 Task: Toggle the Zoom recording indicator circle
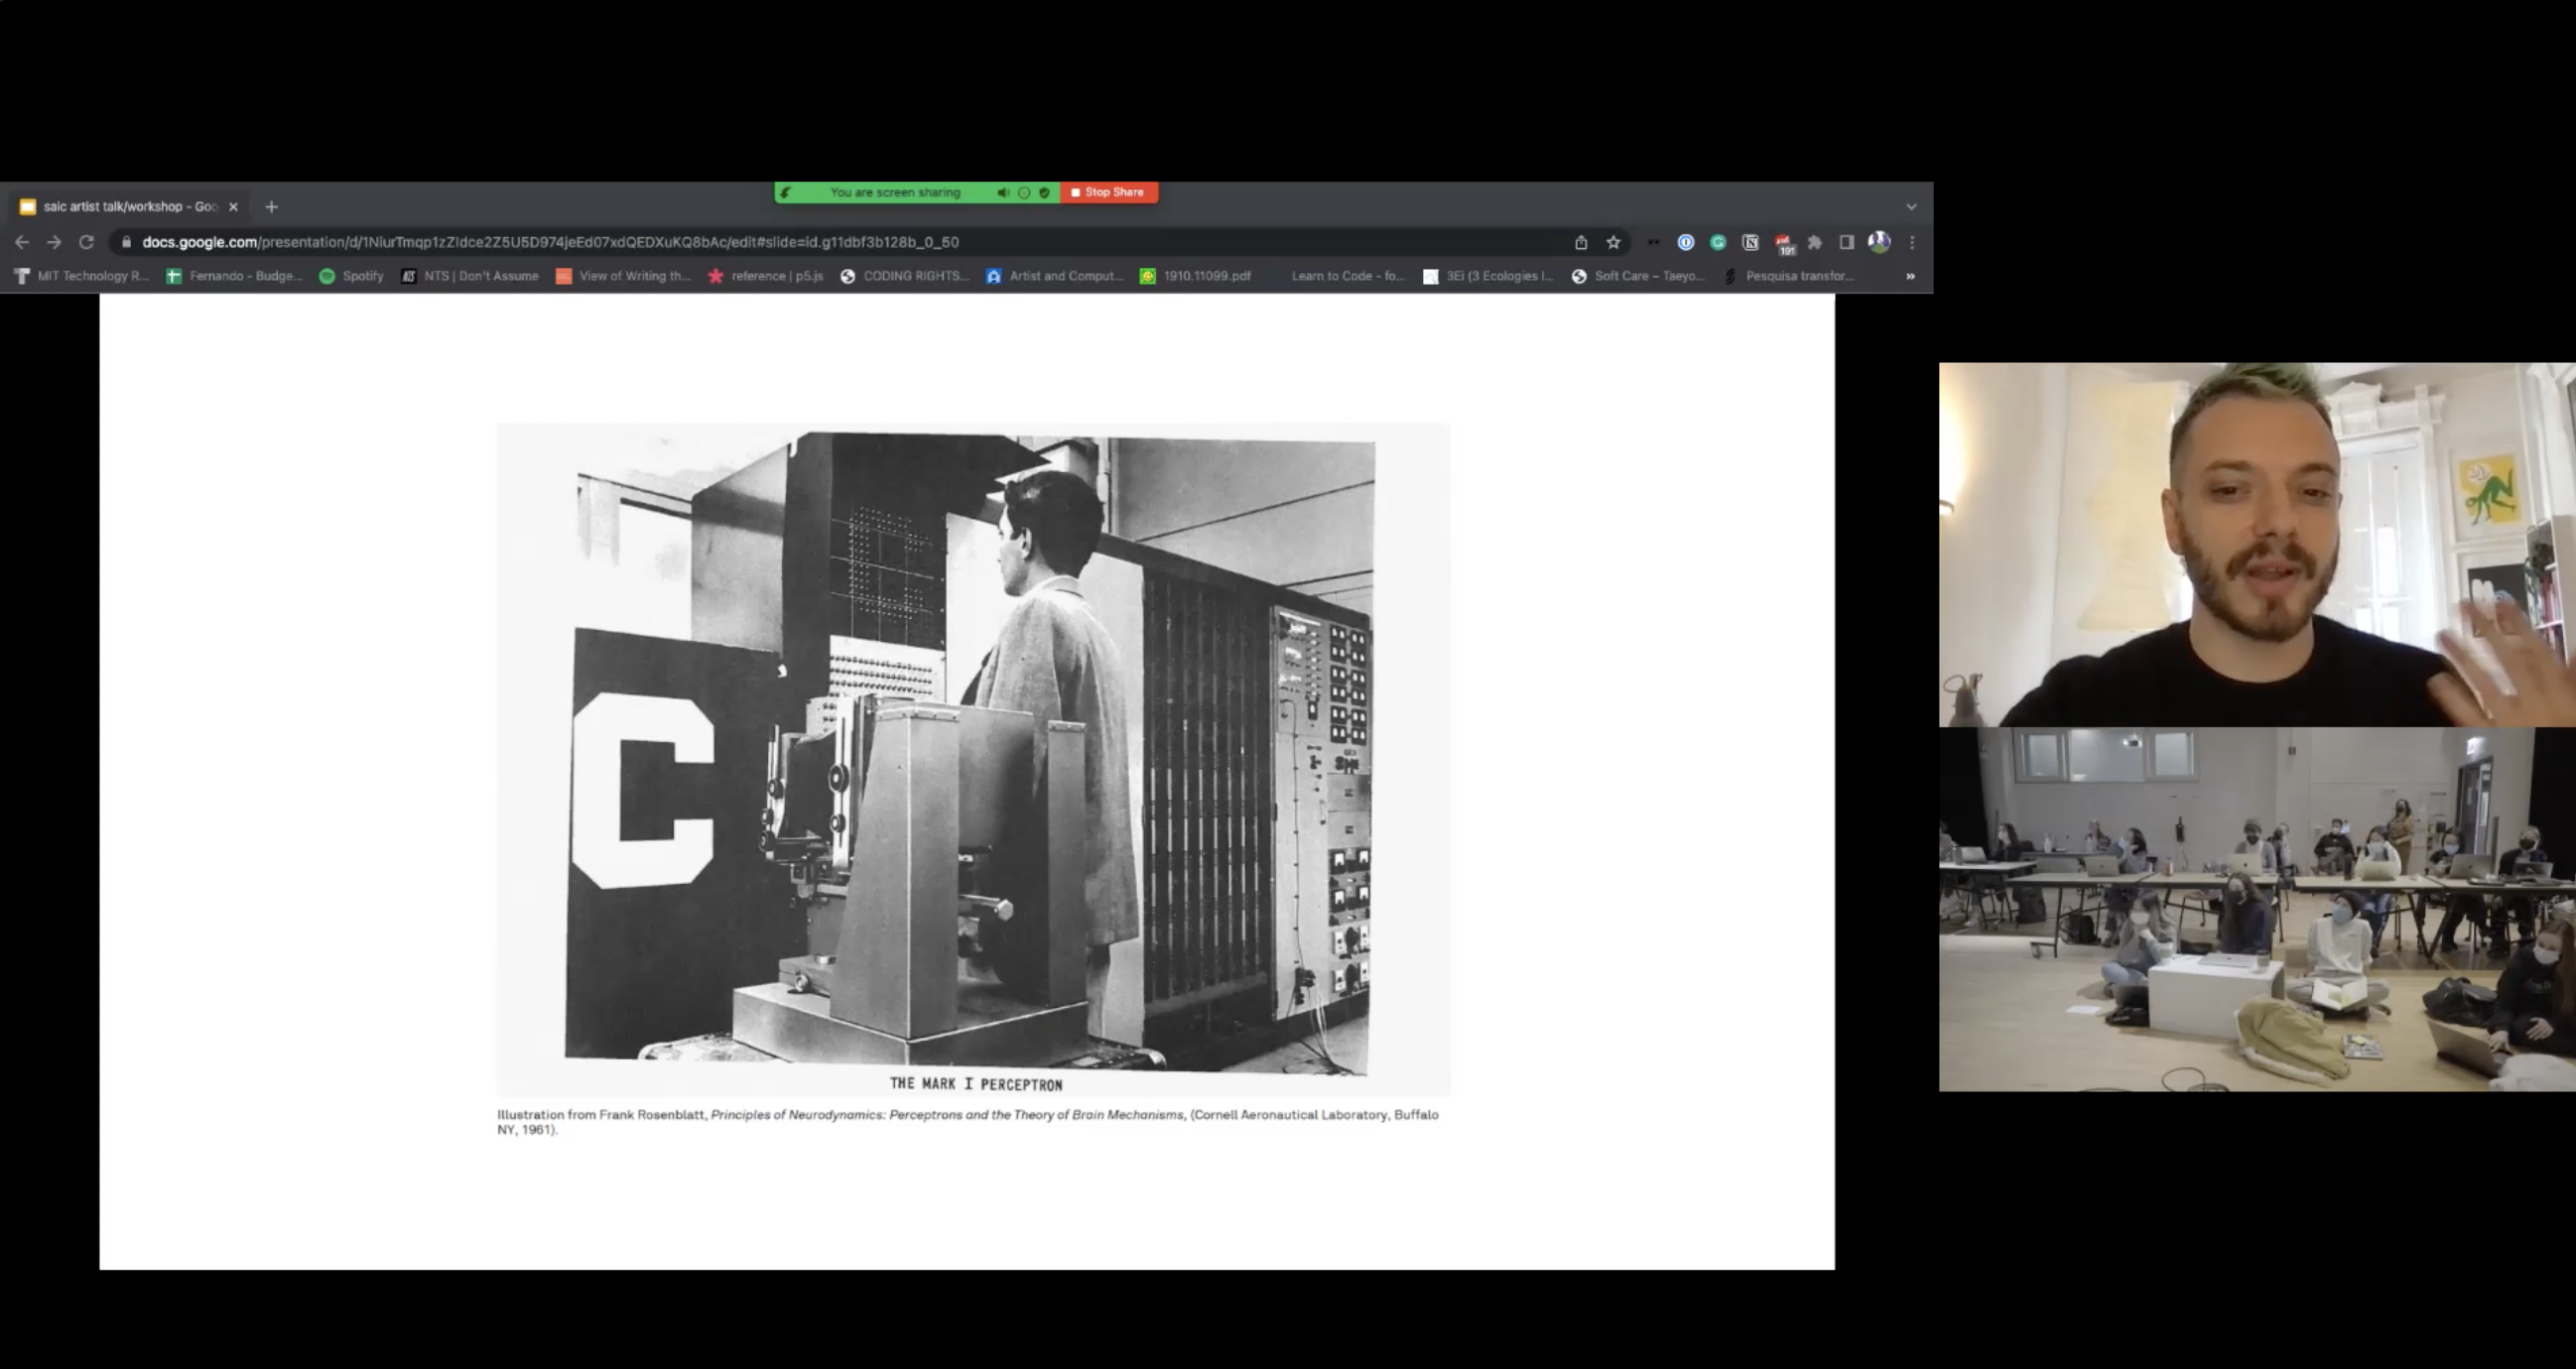tap(1023, 192)
